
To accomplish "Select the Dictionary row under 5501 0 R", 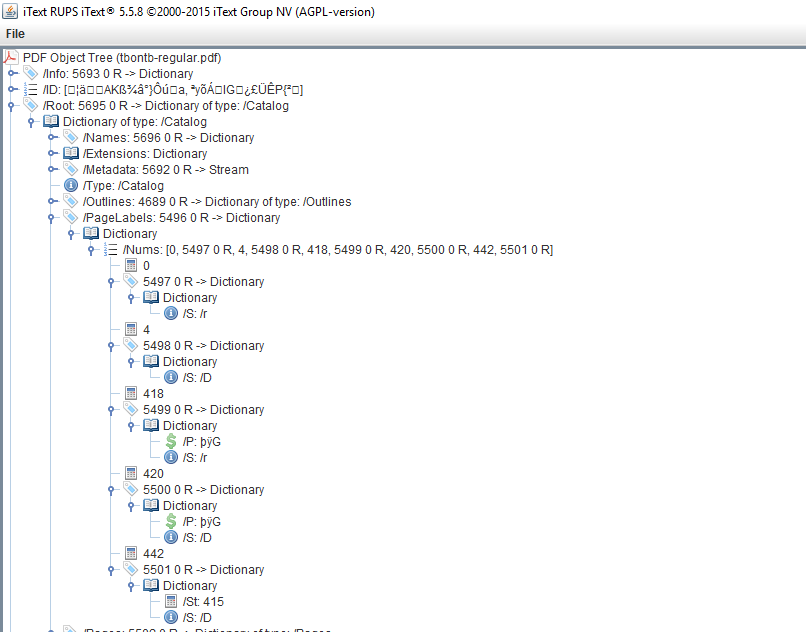I will (190, 586).
